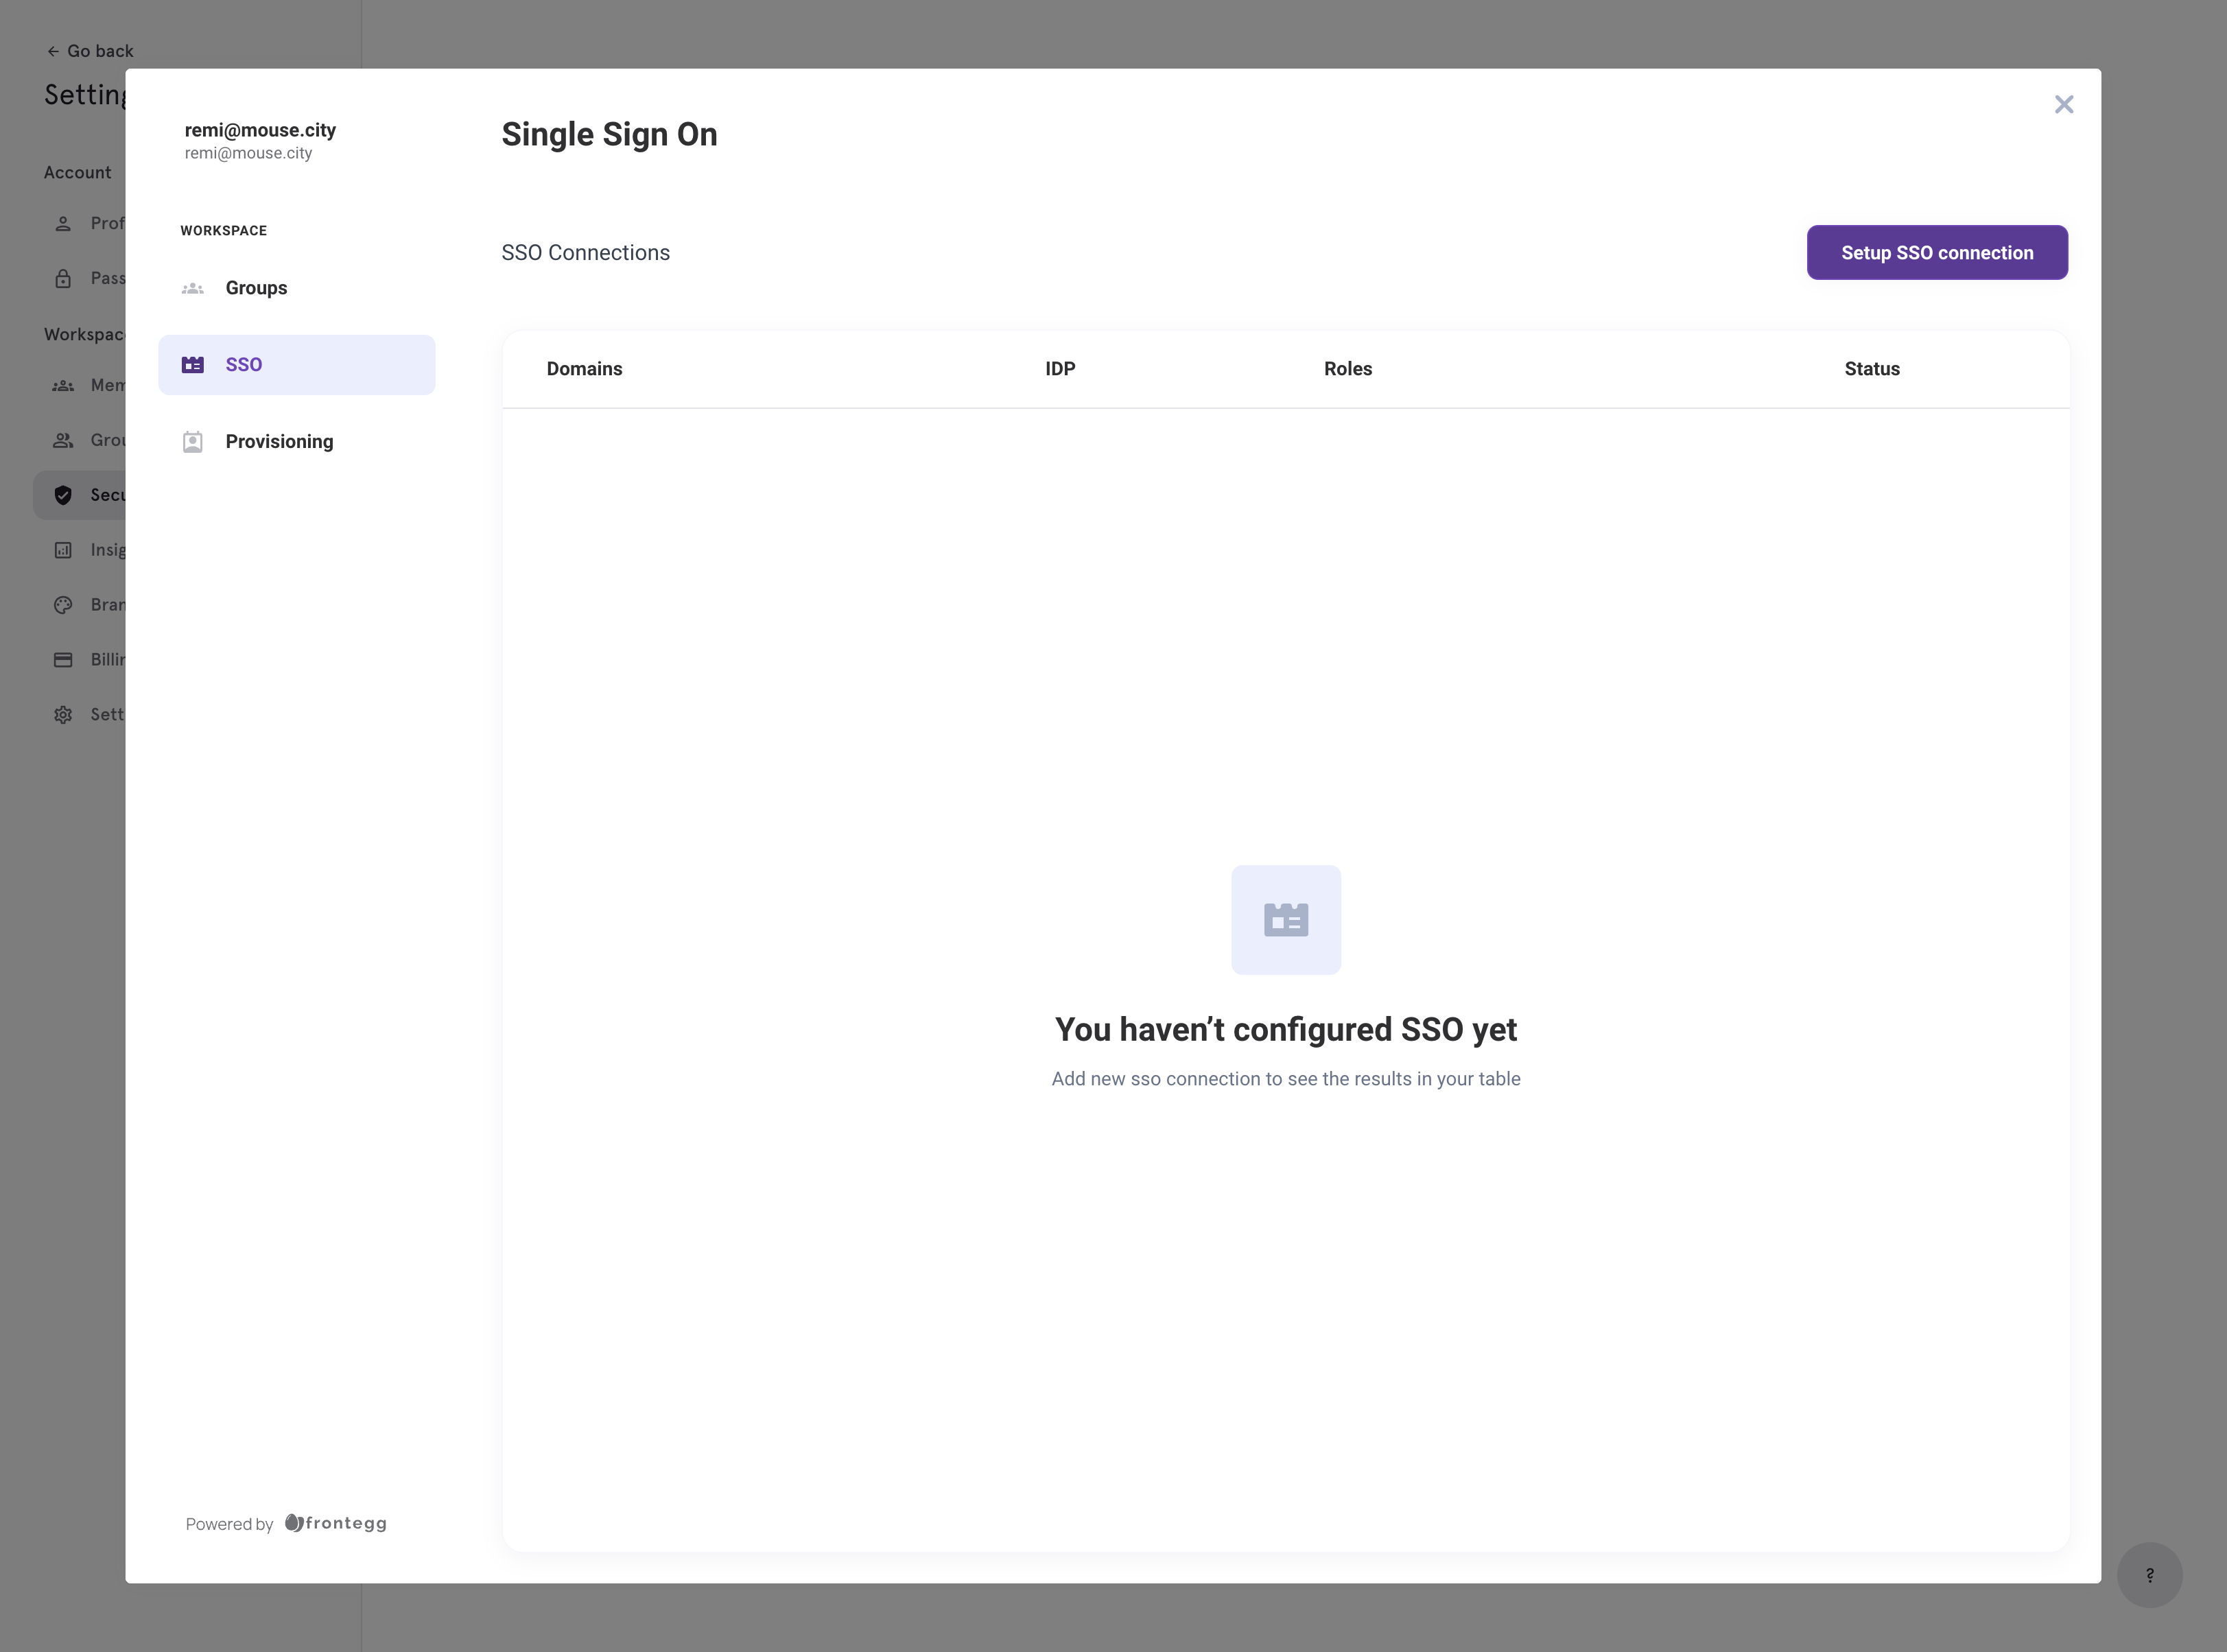This screenshot has width=2227, height=1652.
Task: Open Groups in workspace sidebar
Action: point(296,288)
